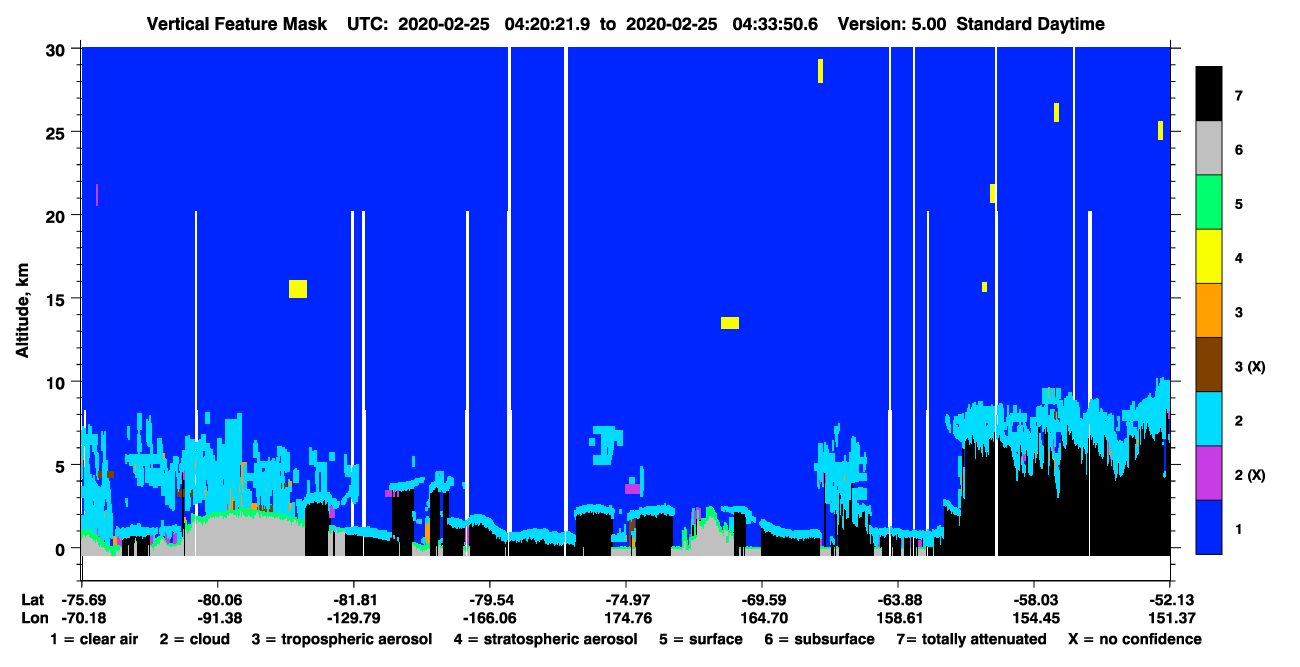Screen dimensions: 1300x667
Task: Click the '1 = clear air' key text
Action: pyautogui.click(x=93, y=639)
